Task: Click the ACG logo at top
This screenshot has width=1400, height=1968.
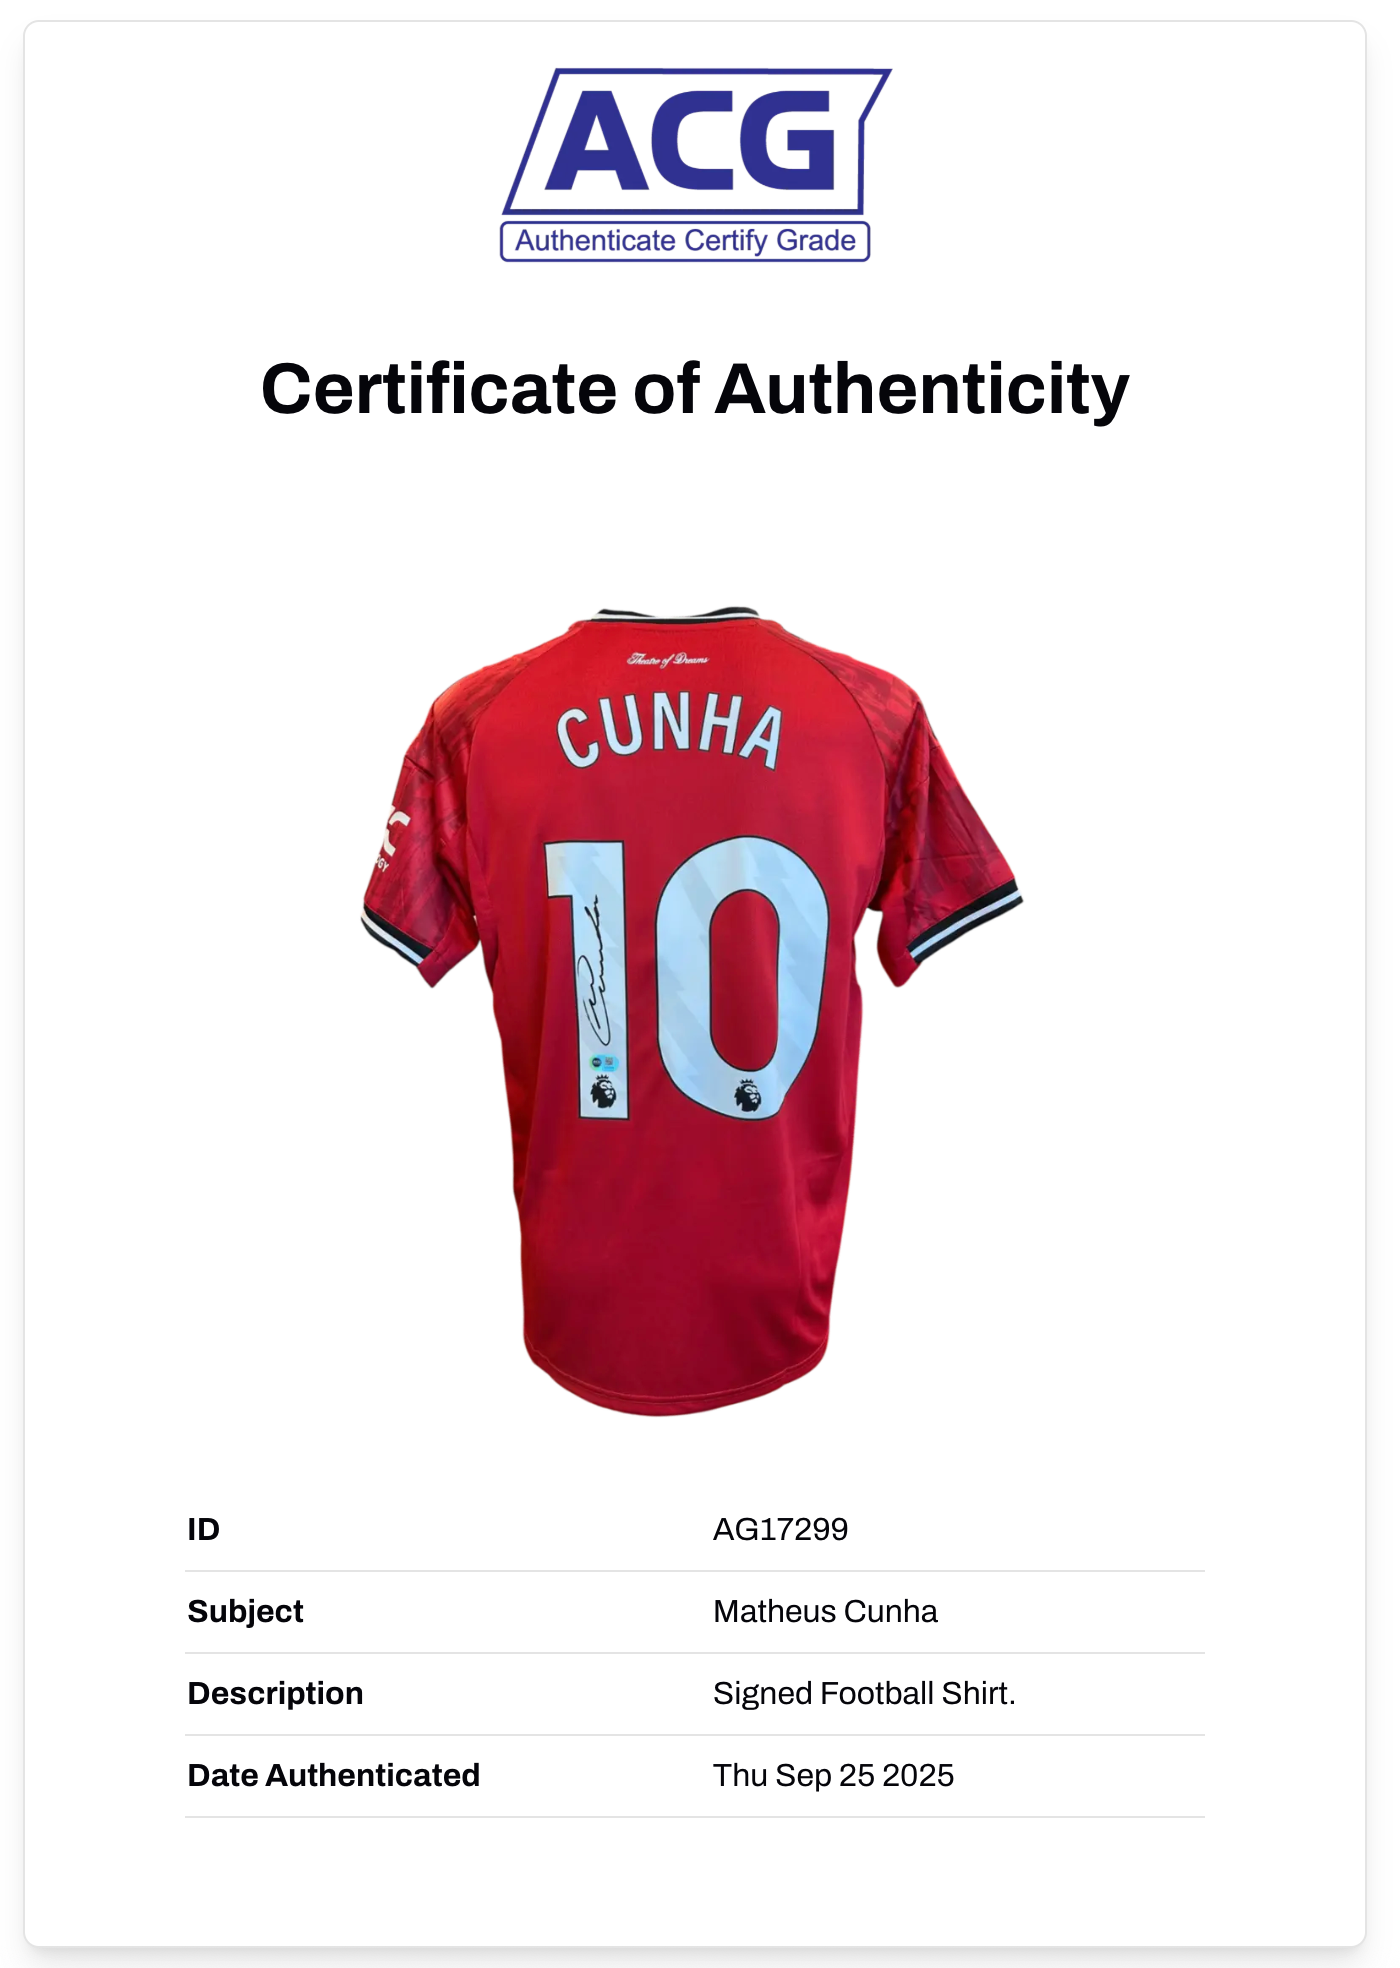Action: pos(696,141)
